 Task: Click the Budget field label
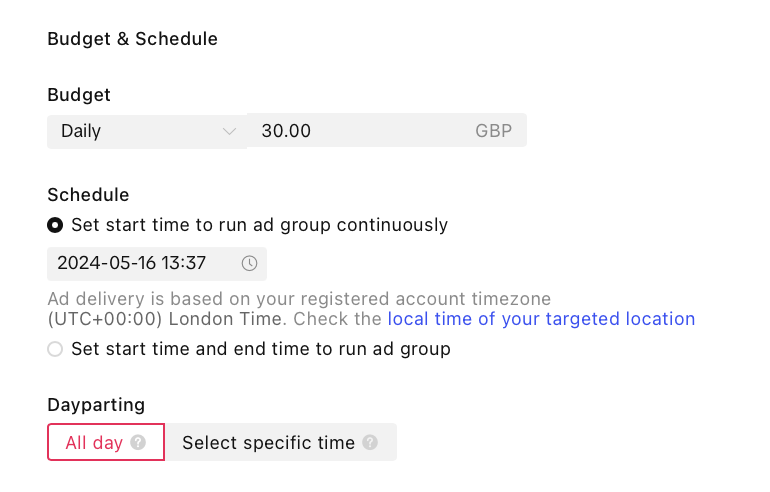point(79,95)
